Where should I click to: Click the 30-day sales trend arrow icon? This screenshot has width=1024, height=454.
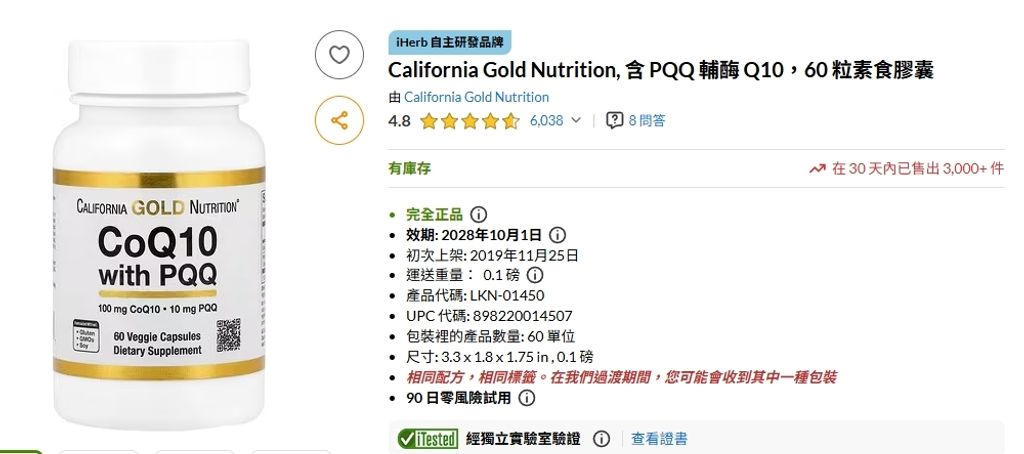pyautogui.click(x=816, y=169)
